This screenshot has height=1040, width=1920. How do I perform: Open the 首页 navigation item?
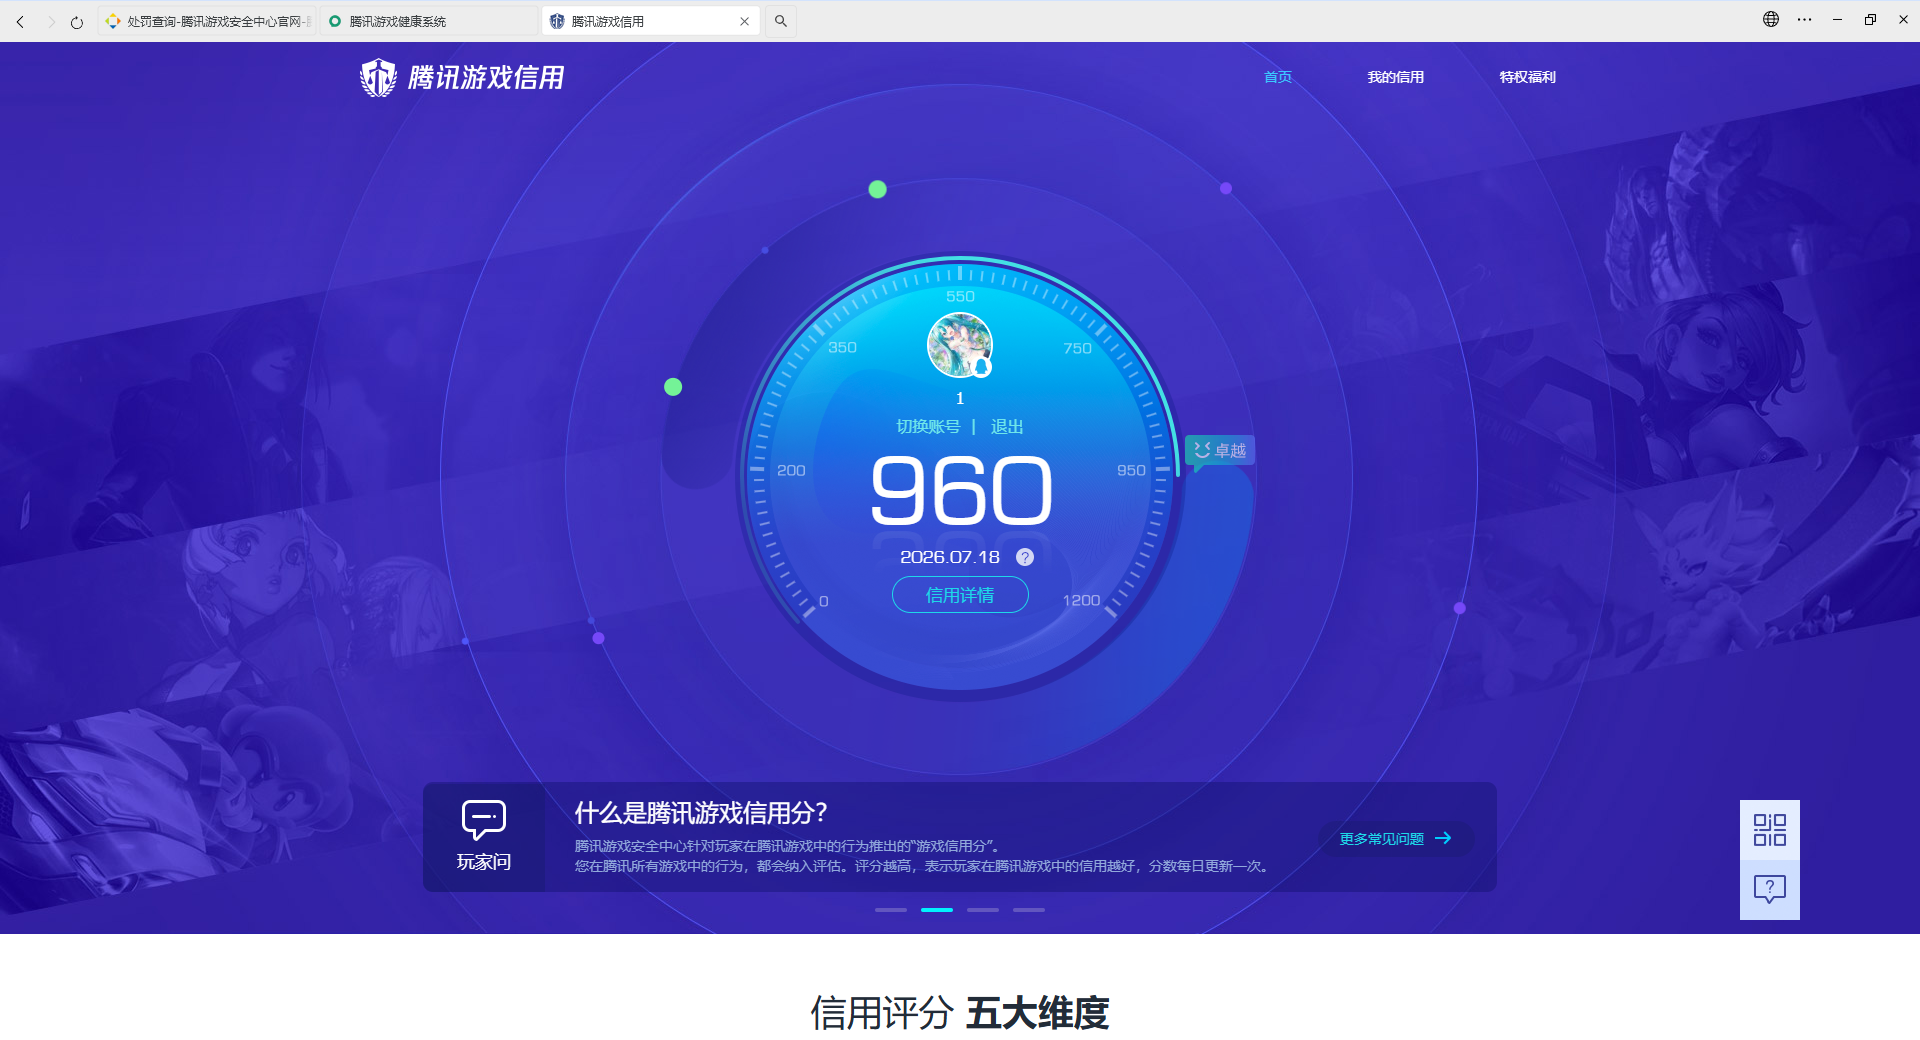pyautogui.click(x=1278, y=77)
